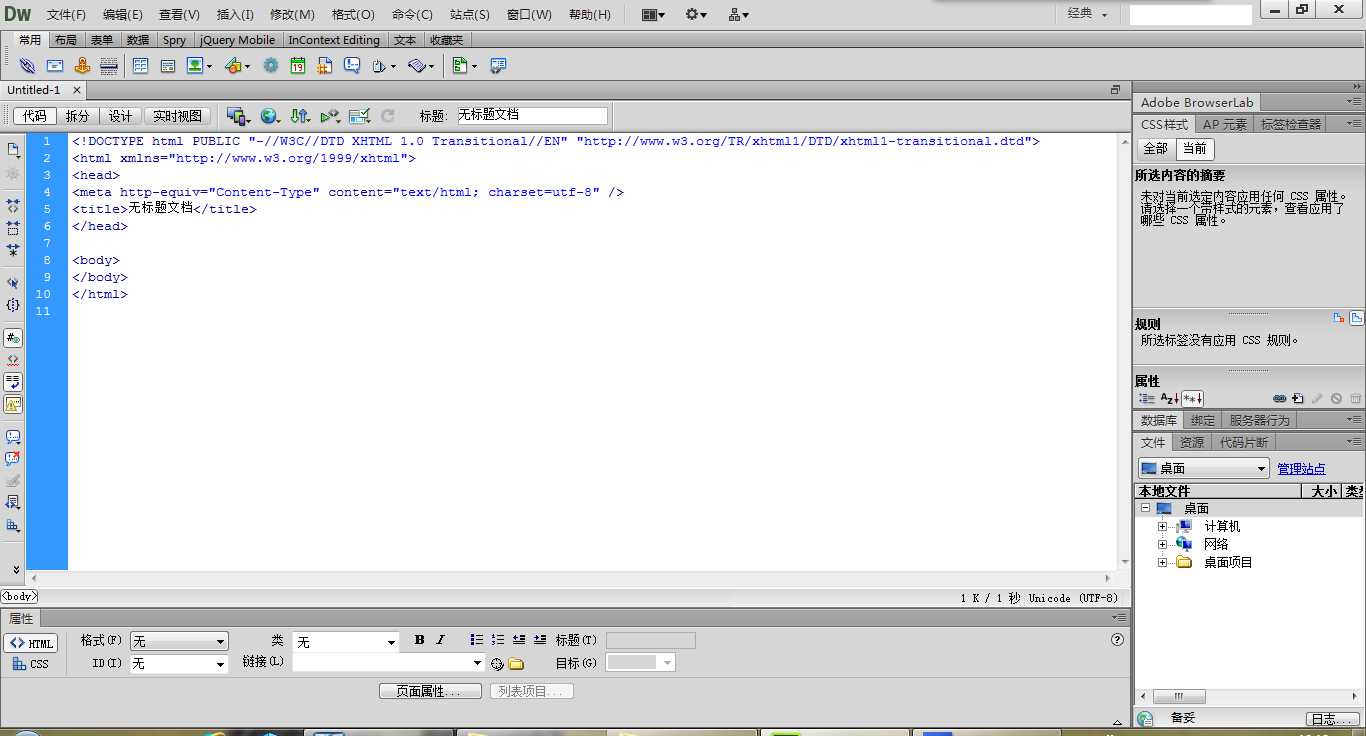This screenshot has height=736, width=1366.
Task: Toggle line numbers in the code toolbar
Action: pyautogui.click(x=13, y=338)
